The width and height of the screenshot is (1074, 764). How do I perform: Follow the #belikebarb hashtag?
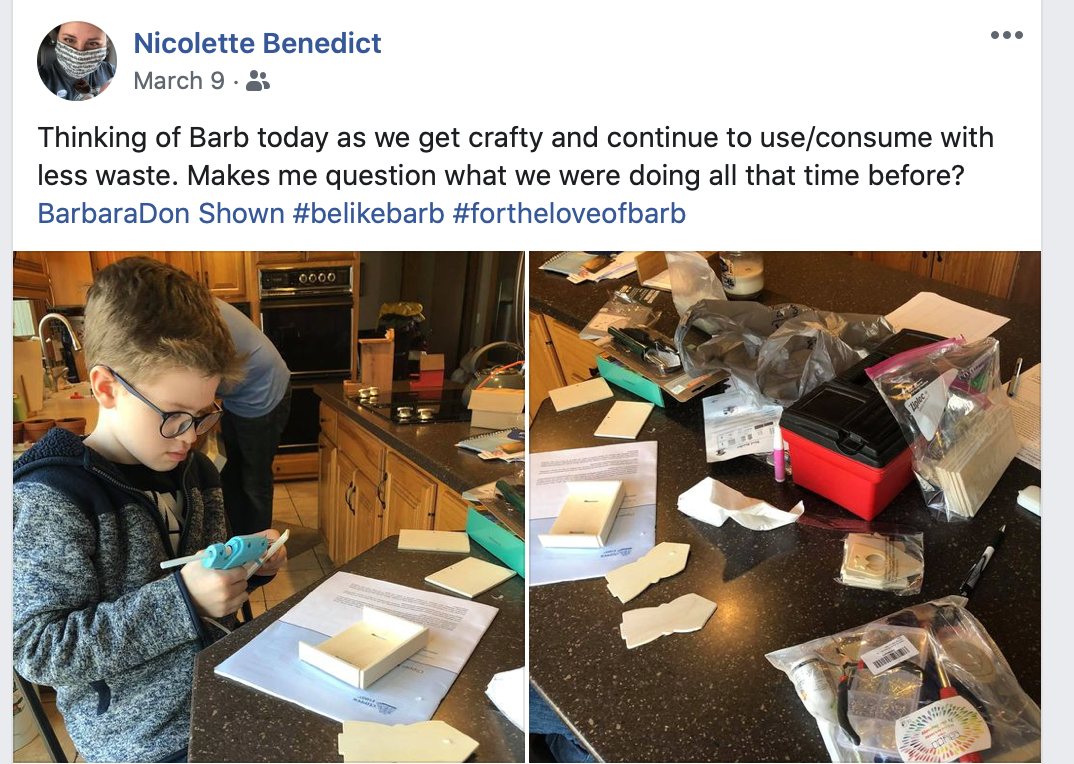[x=369, y=214]
